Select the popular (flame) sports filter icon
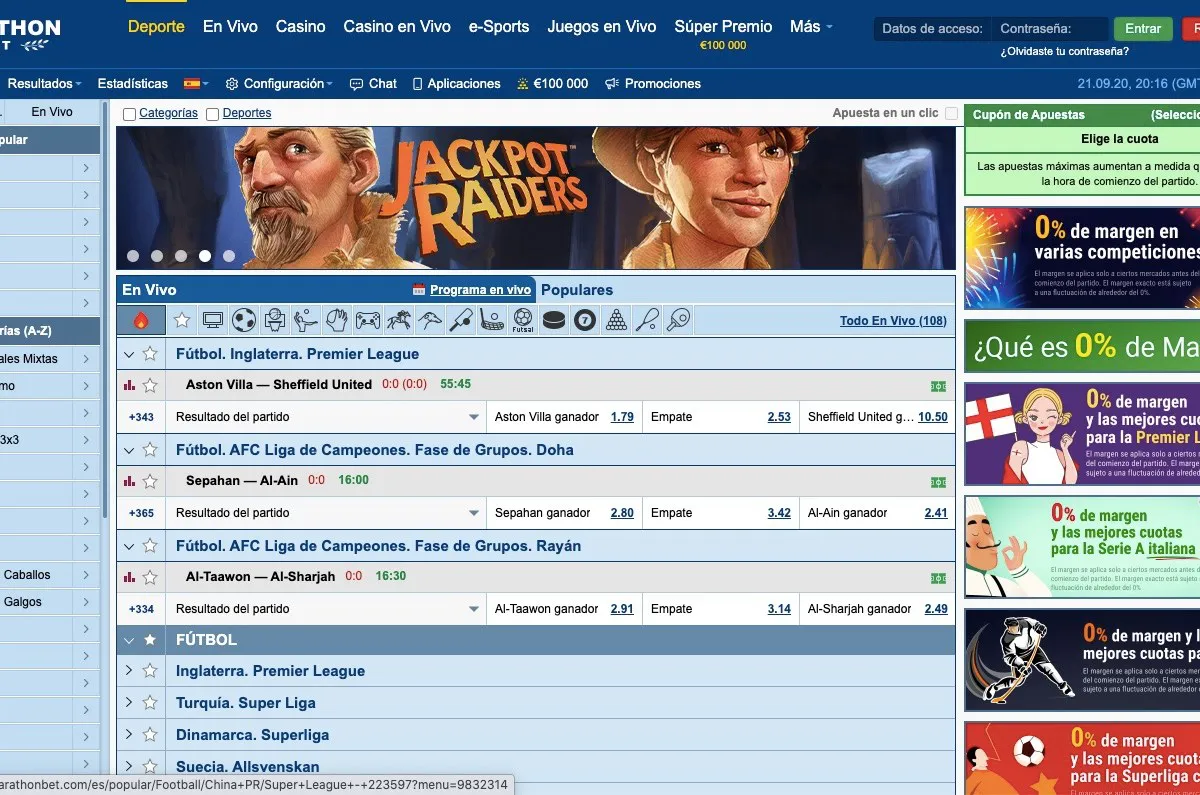The image size is (1200, 795). pyautogui.click(x=141, y=320)
